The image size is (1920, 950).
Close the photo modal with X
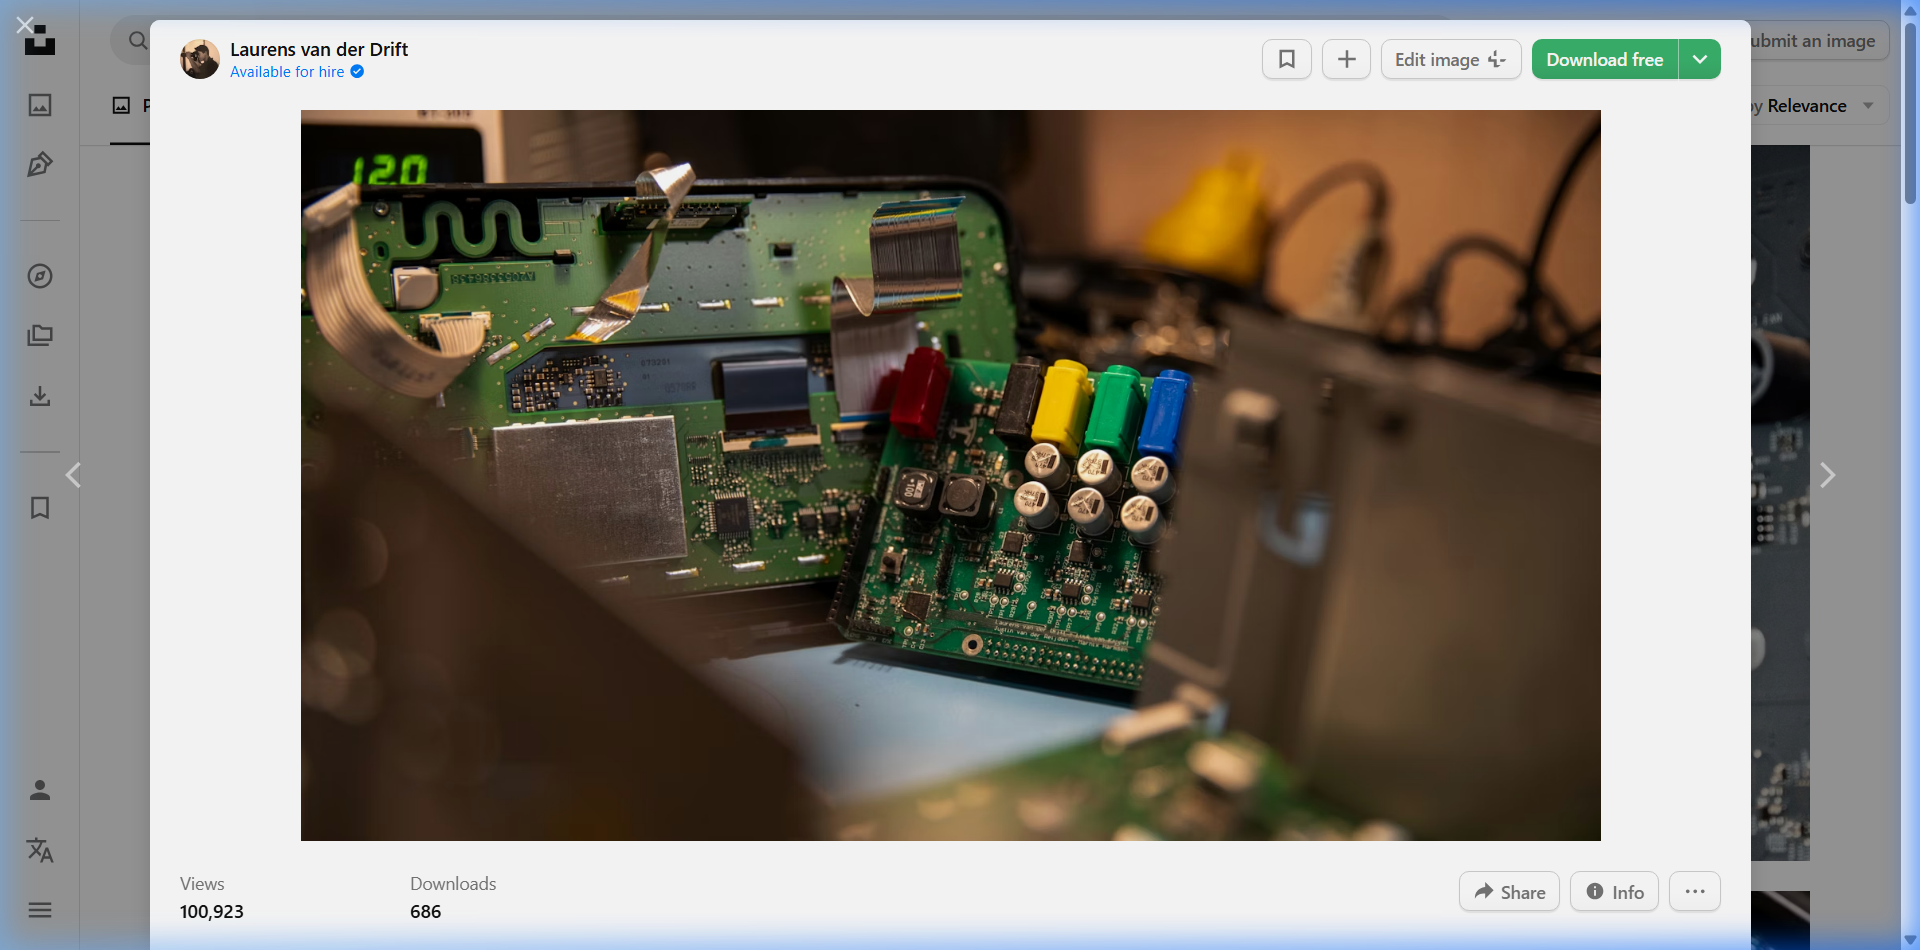tap(25, 25)
